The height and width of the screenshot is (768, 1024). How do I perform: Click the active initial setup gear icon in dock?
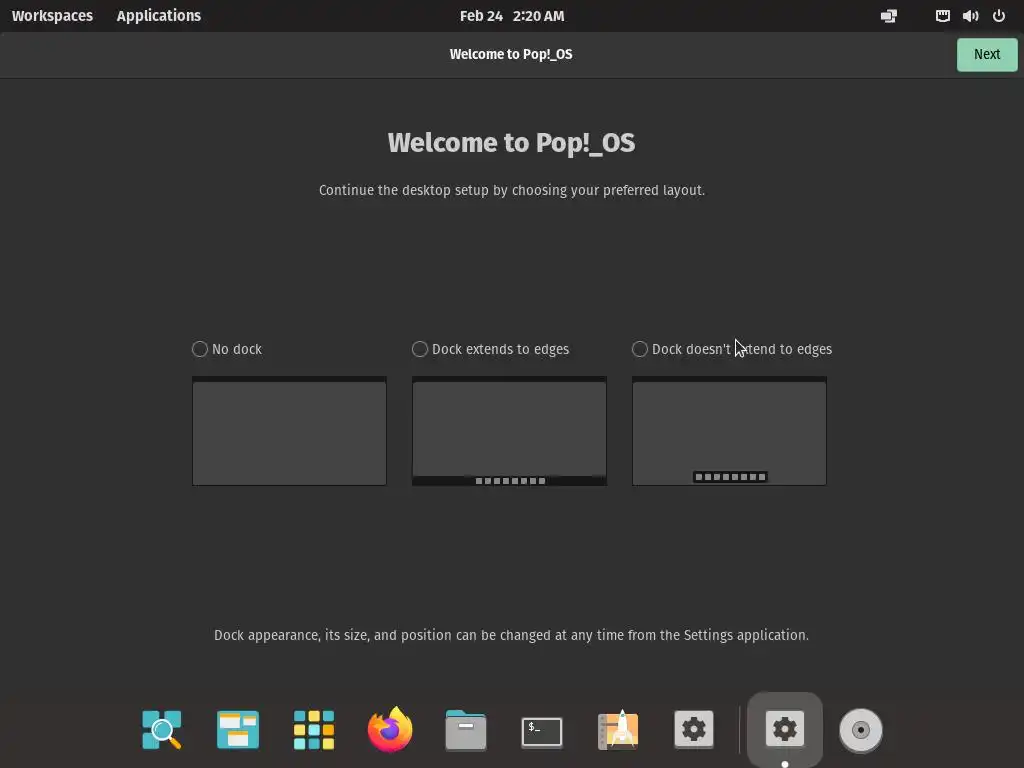[784, 729]
